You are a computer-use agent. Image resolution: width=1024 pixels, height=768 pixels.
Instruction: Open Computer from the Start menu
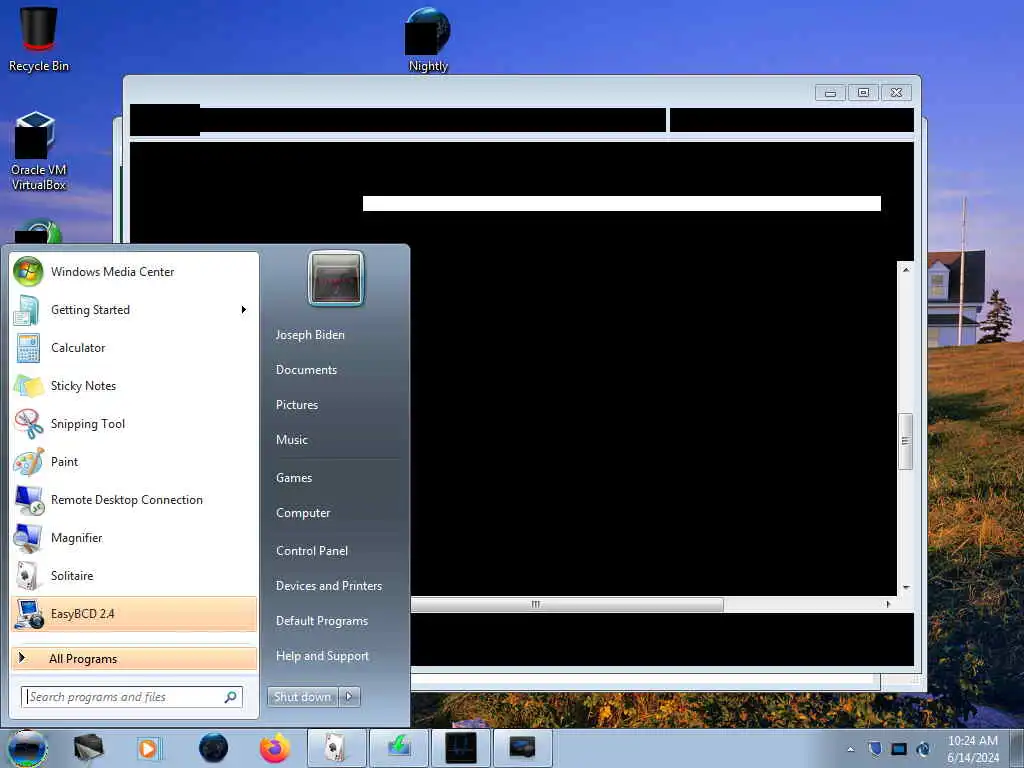[303, 513]
